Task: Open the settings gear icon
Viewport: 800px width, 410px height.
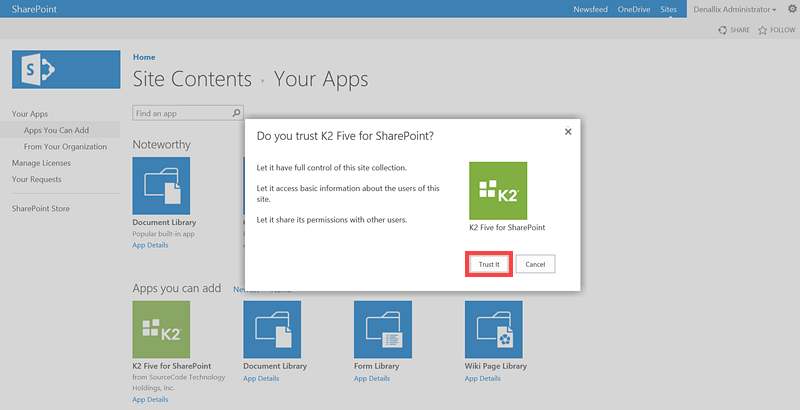Action: (x=792, y=9)
